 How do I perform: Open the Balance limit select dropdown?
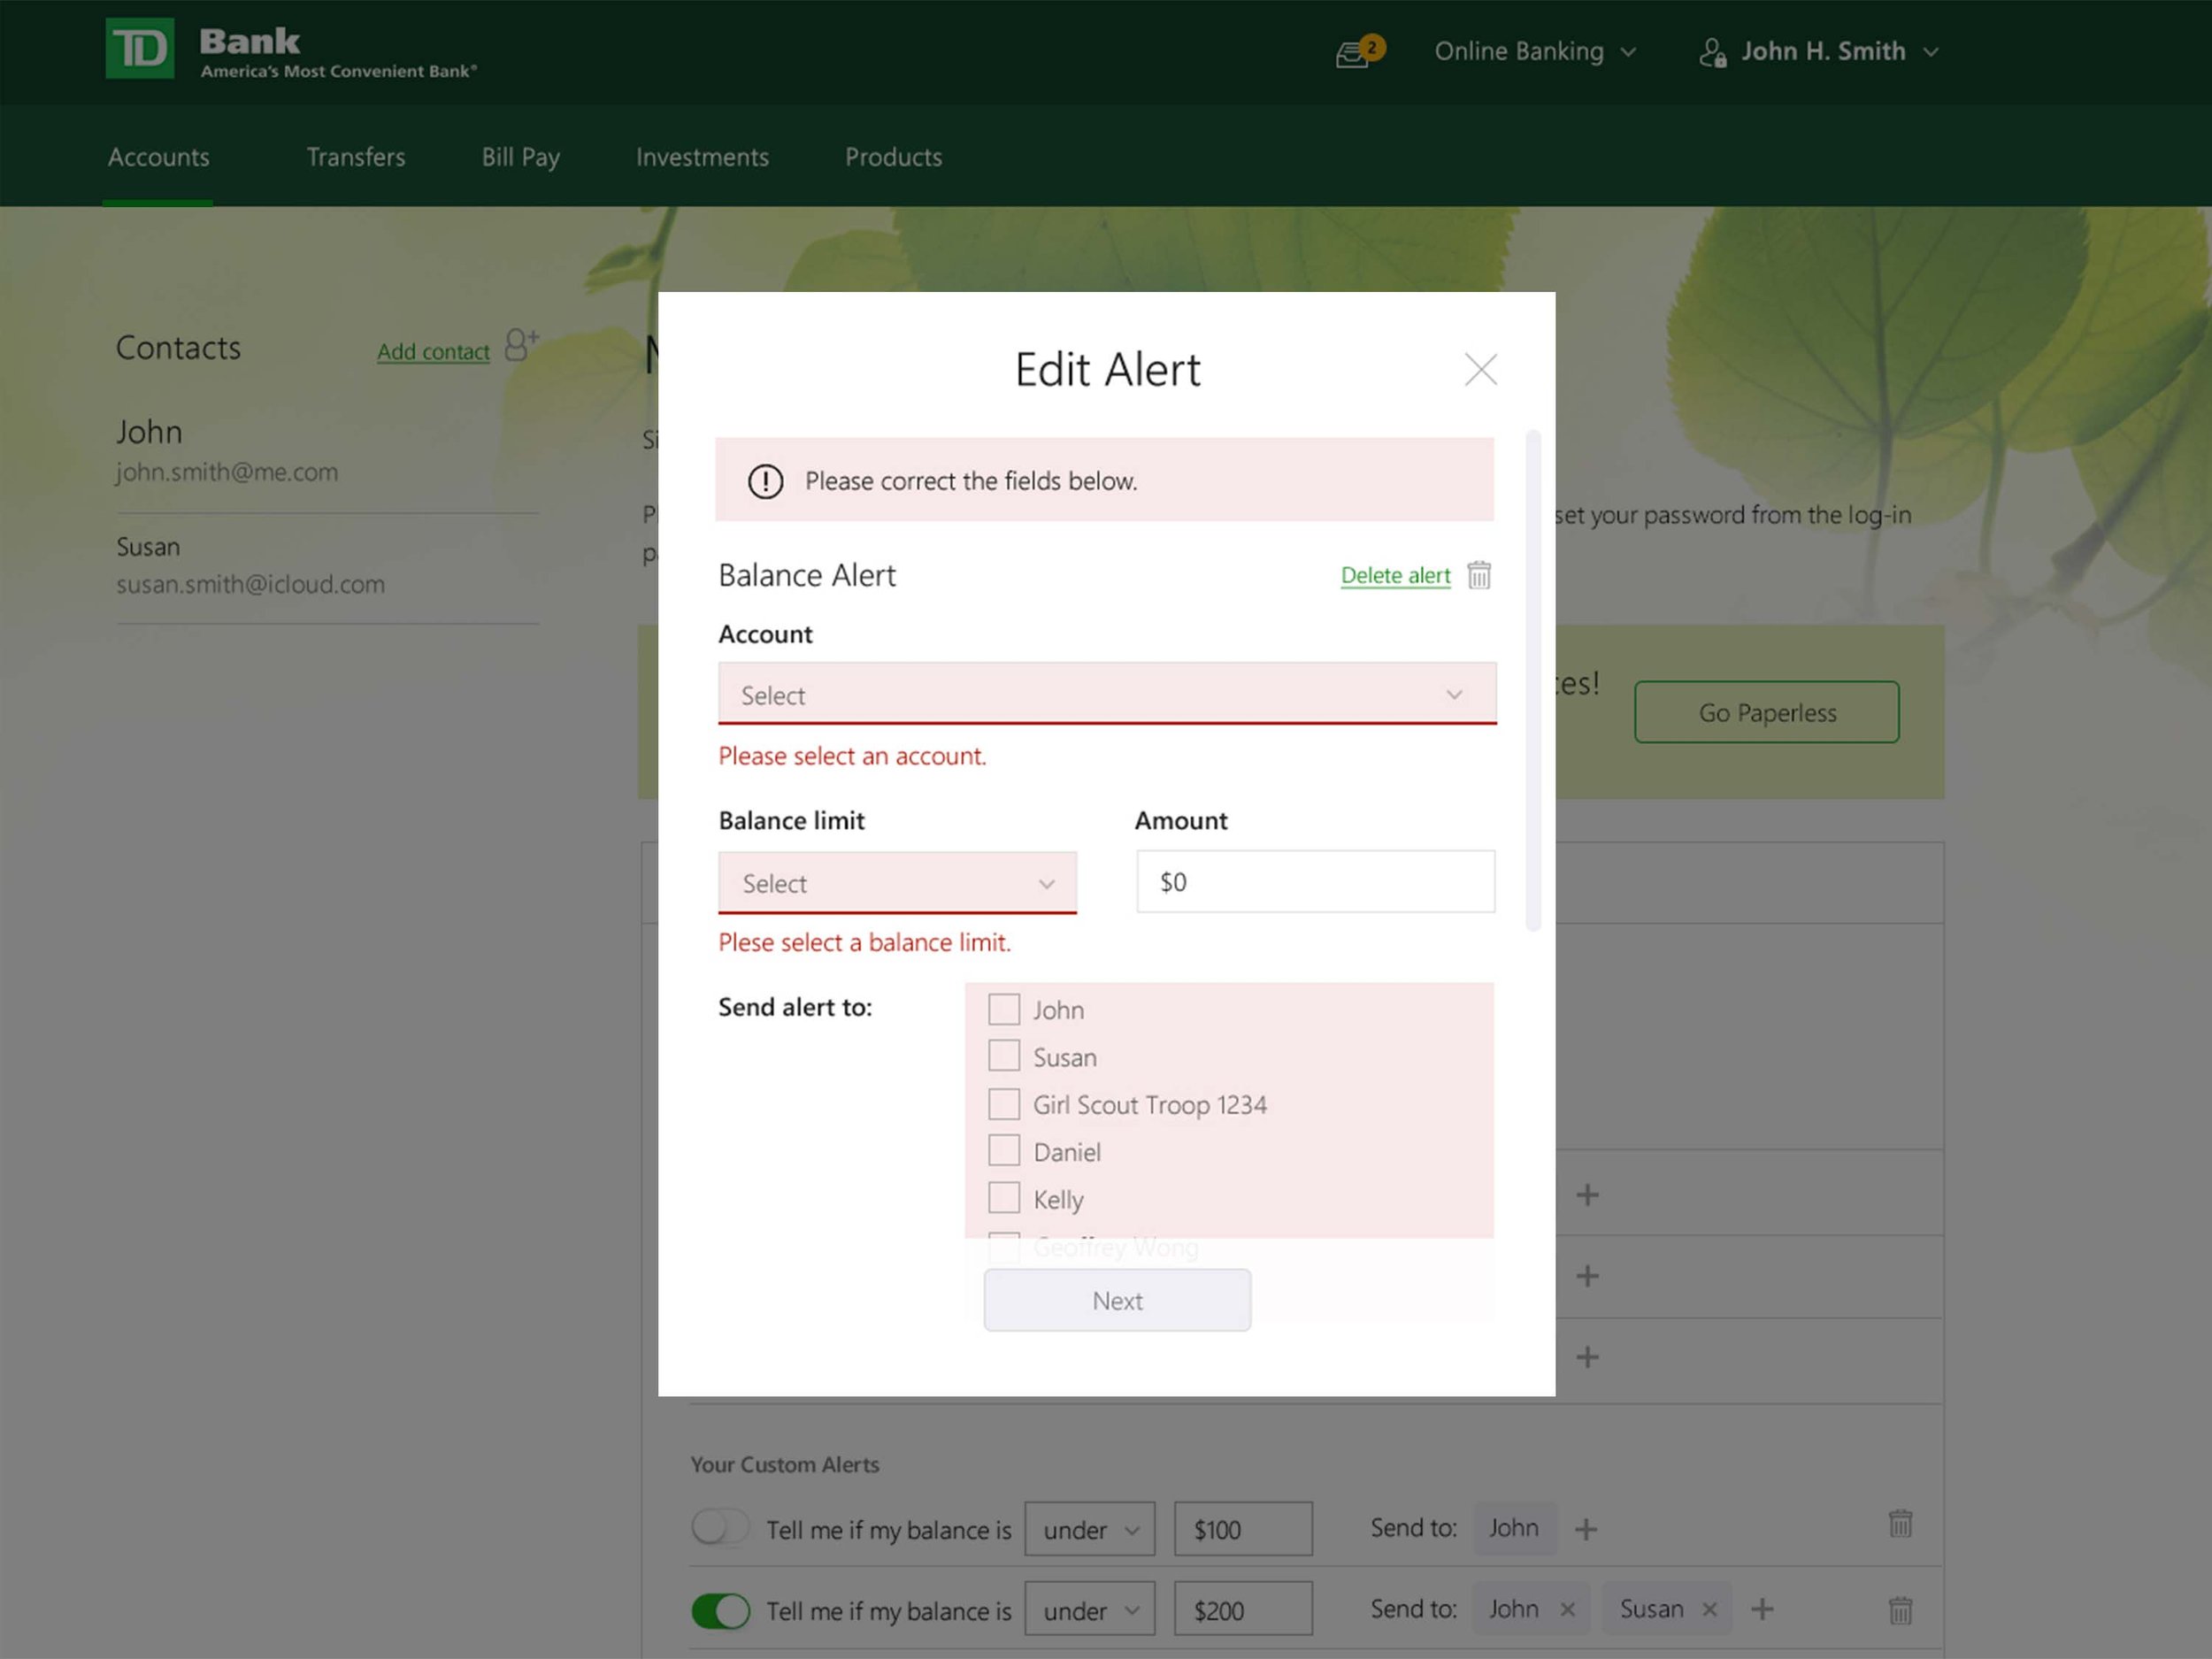(897, 882)
